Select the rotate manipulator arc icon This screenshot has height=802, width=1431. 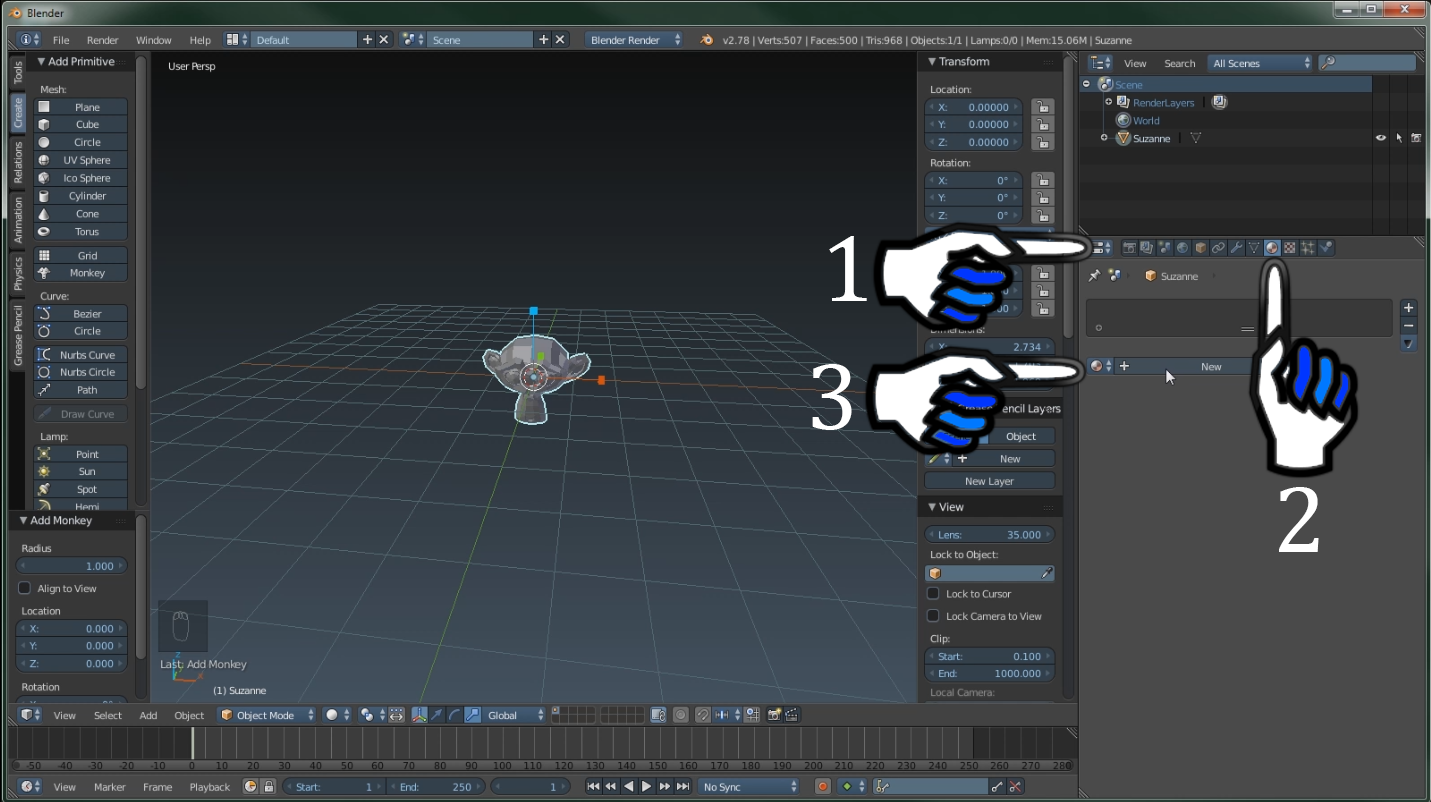[455, 715]
